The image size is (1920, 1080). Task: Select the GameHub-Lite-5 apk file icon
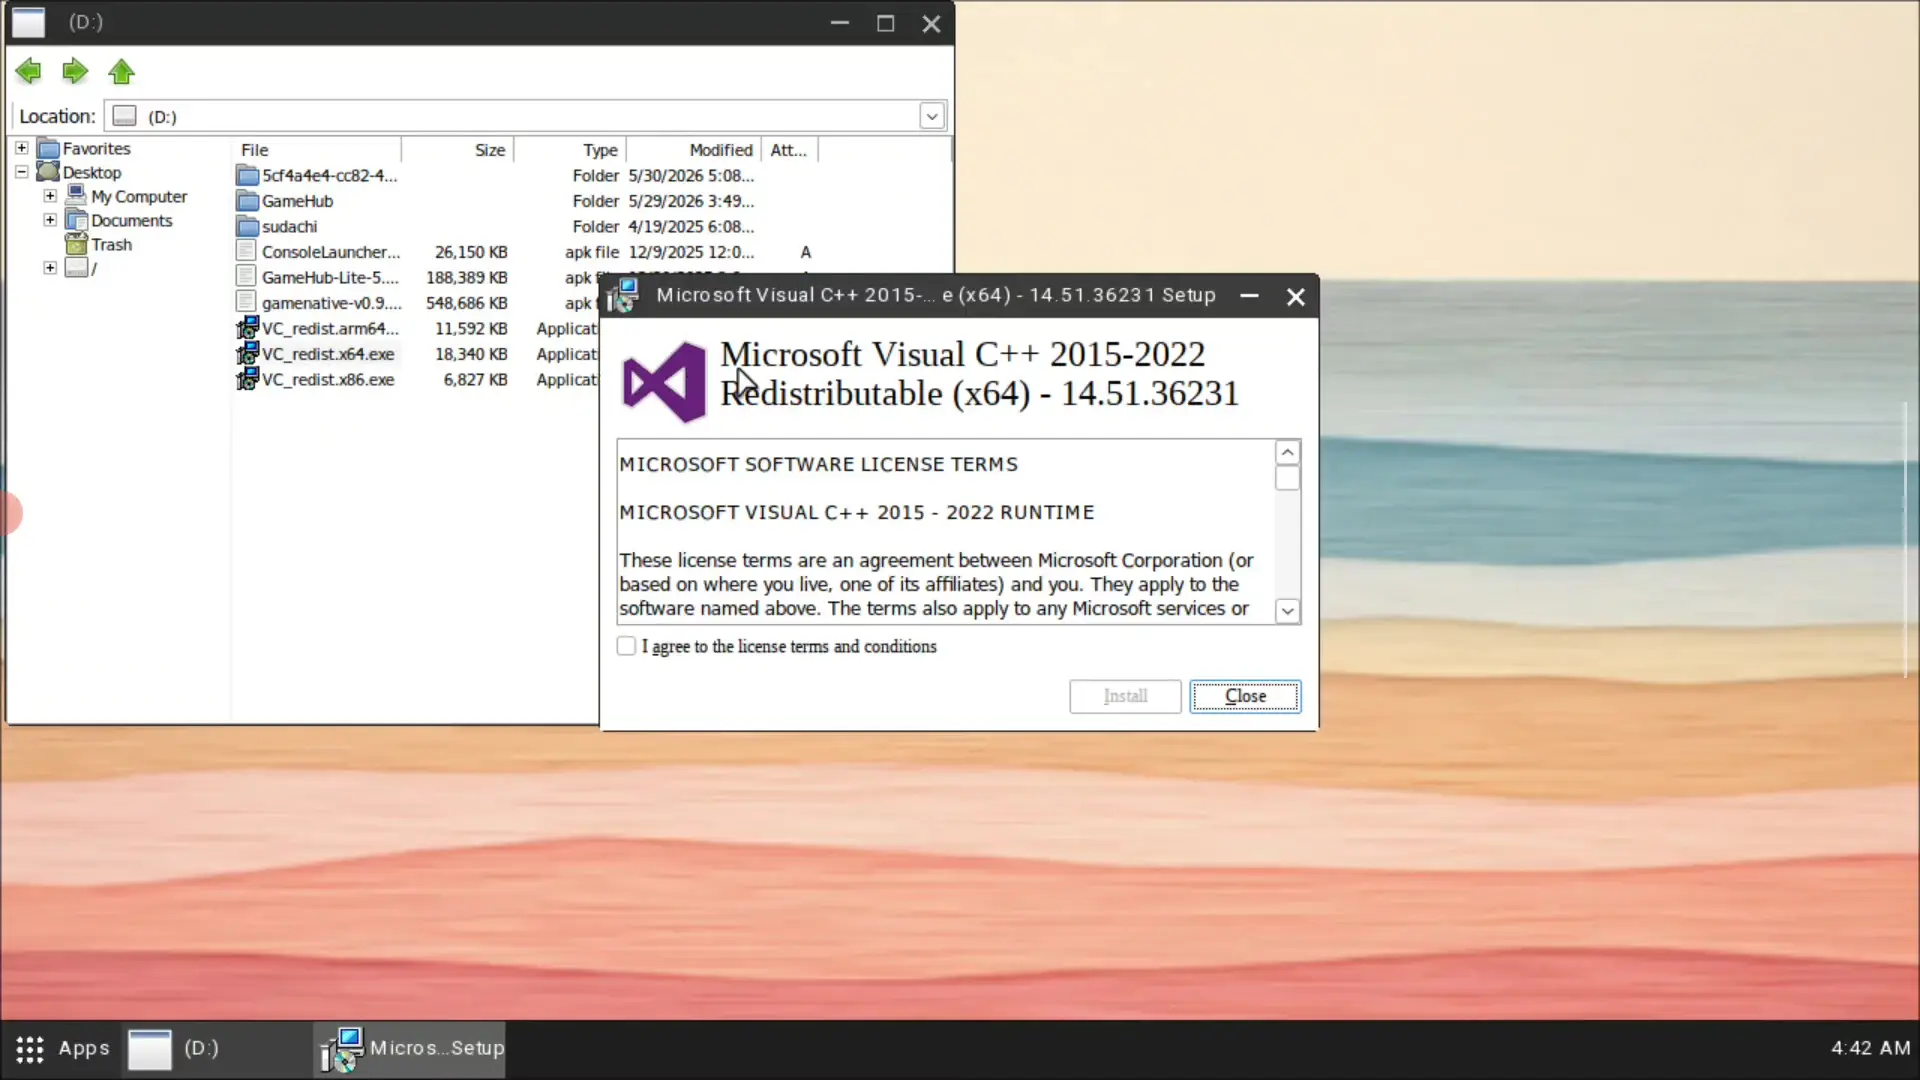tap(247, 277)
